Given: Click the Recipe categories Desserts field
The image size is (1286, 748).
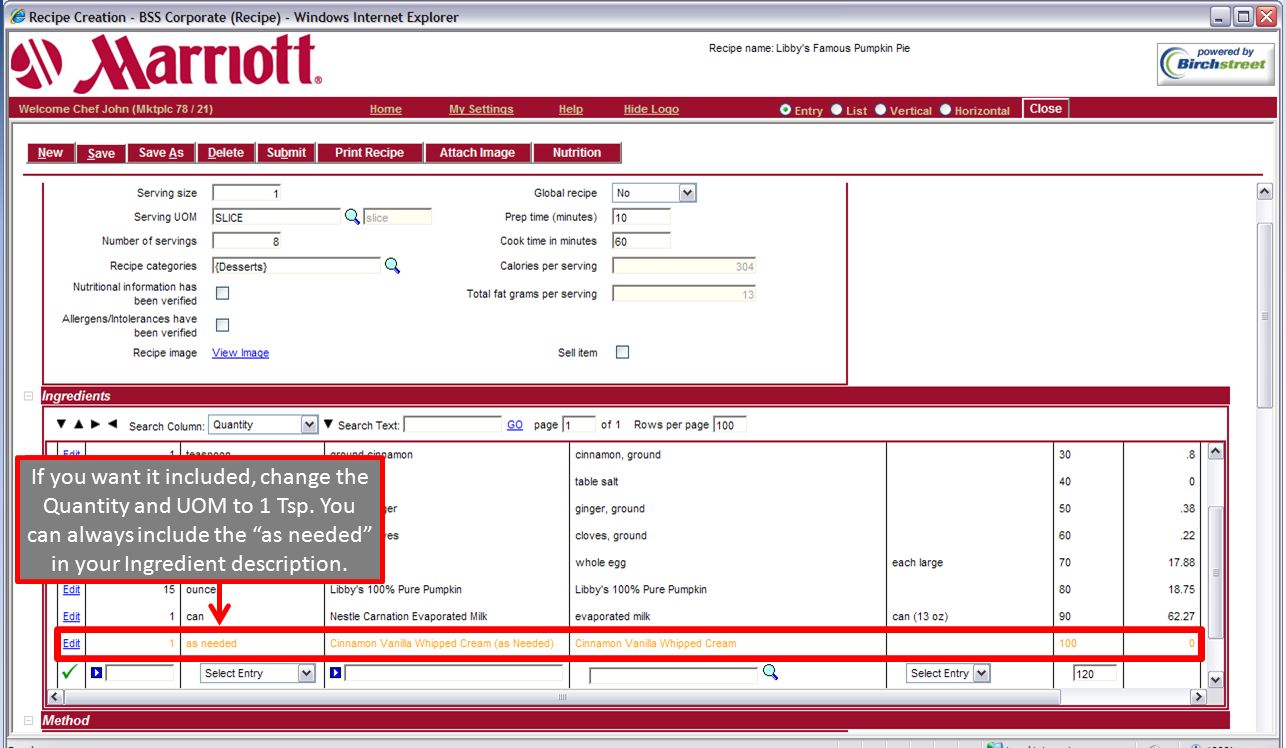Looking at the screenshot, I should pos(296,266).
